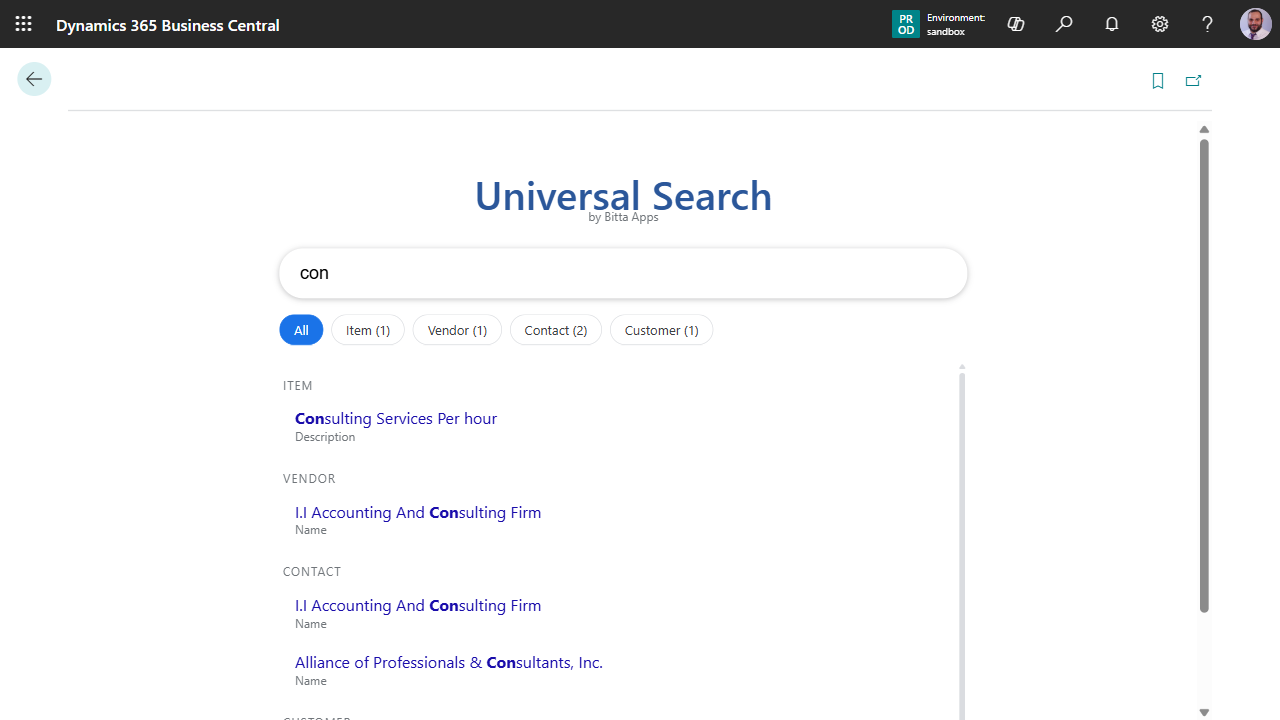Viewport: 1280px width, 720px height.
Task: Open contact I.I Accounting And Consulting Firm
Action: coord(418,606)
